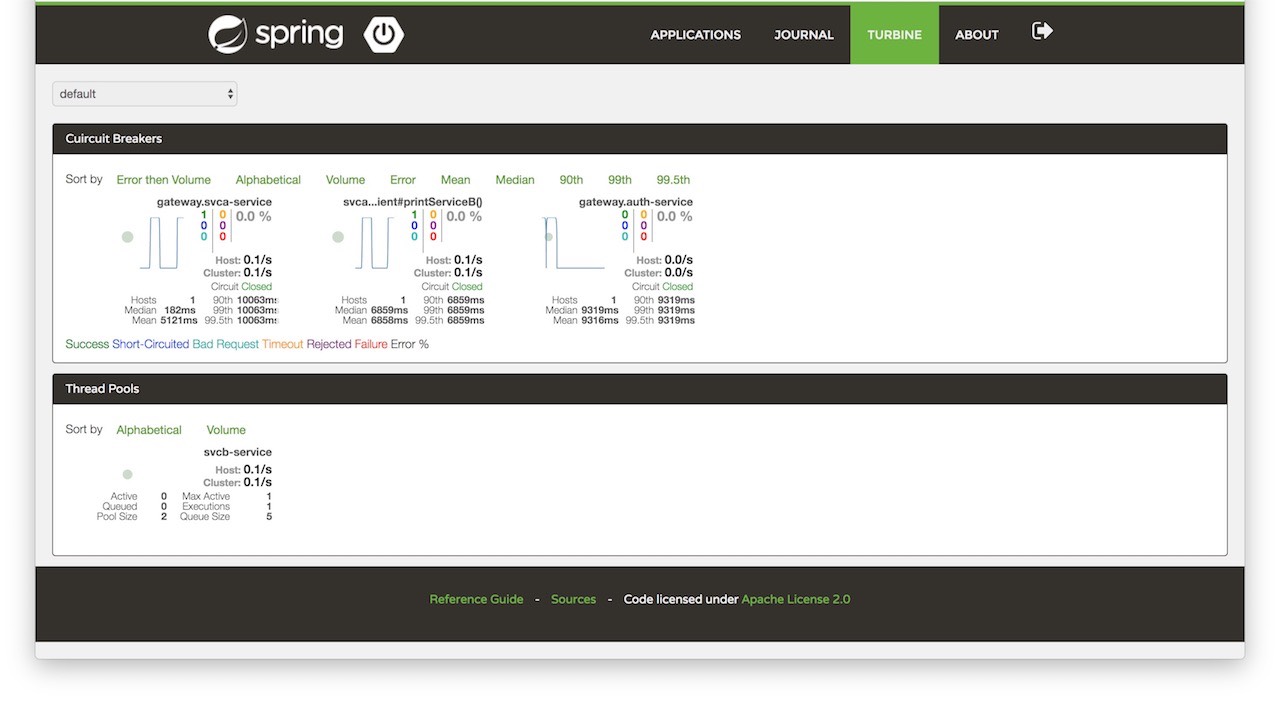1280x701 pixels.
Task: Click gateway.auth-service 0.0 % error rate
Action: coord(674,217)
